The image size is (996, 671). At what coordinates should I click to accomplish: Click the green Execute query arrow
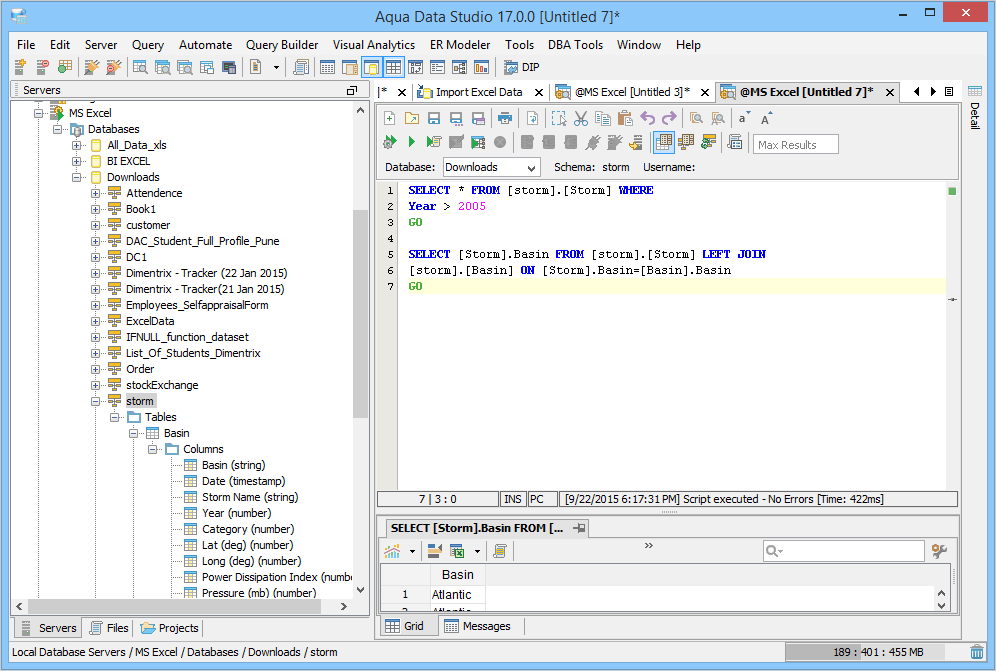click(x=411, y=143)
